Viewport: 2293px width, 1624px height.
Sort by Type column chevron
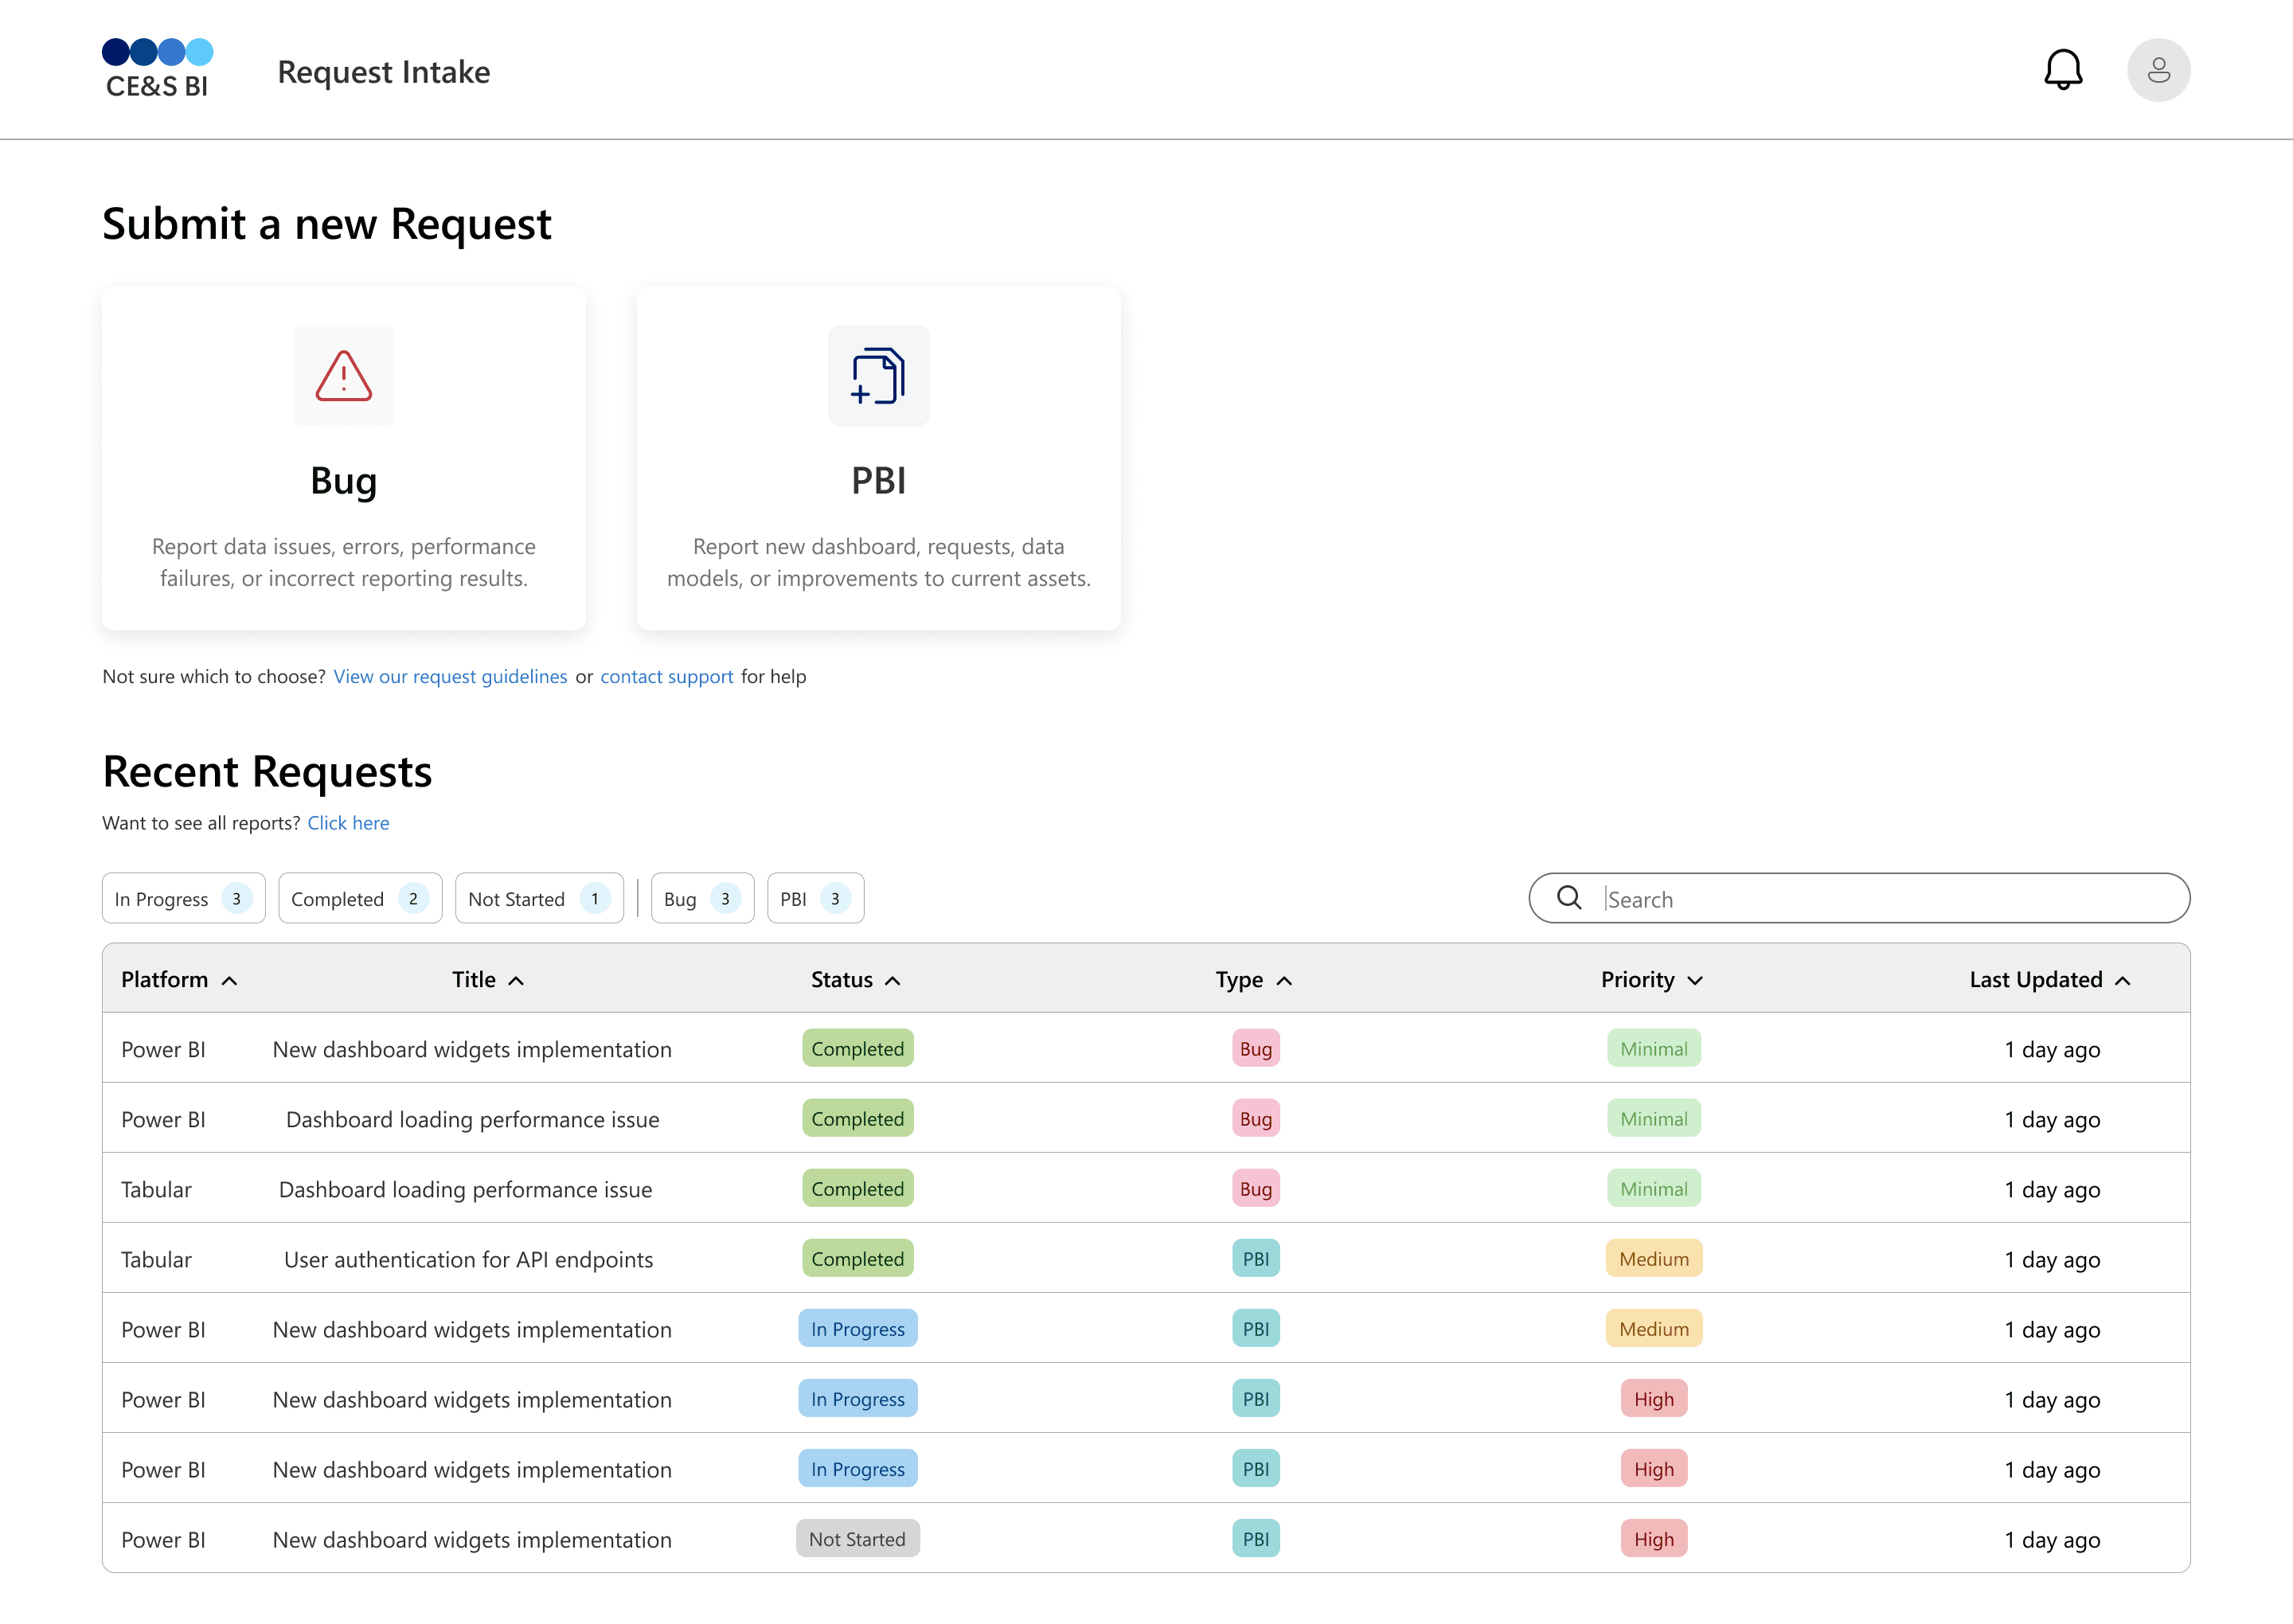(1284, 981)
